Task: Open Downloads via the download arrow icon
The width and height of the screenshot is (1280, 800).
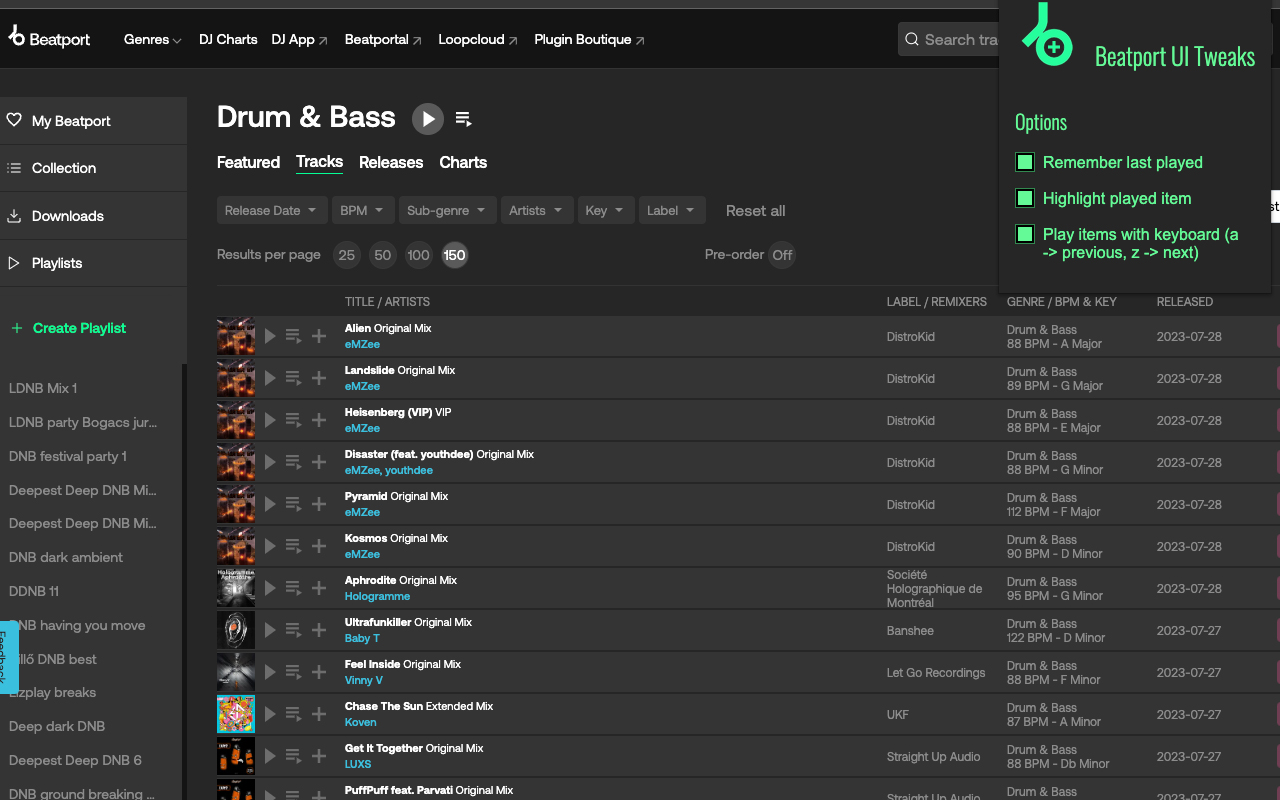Action: pos(14,215)
